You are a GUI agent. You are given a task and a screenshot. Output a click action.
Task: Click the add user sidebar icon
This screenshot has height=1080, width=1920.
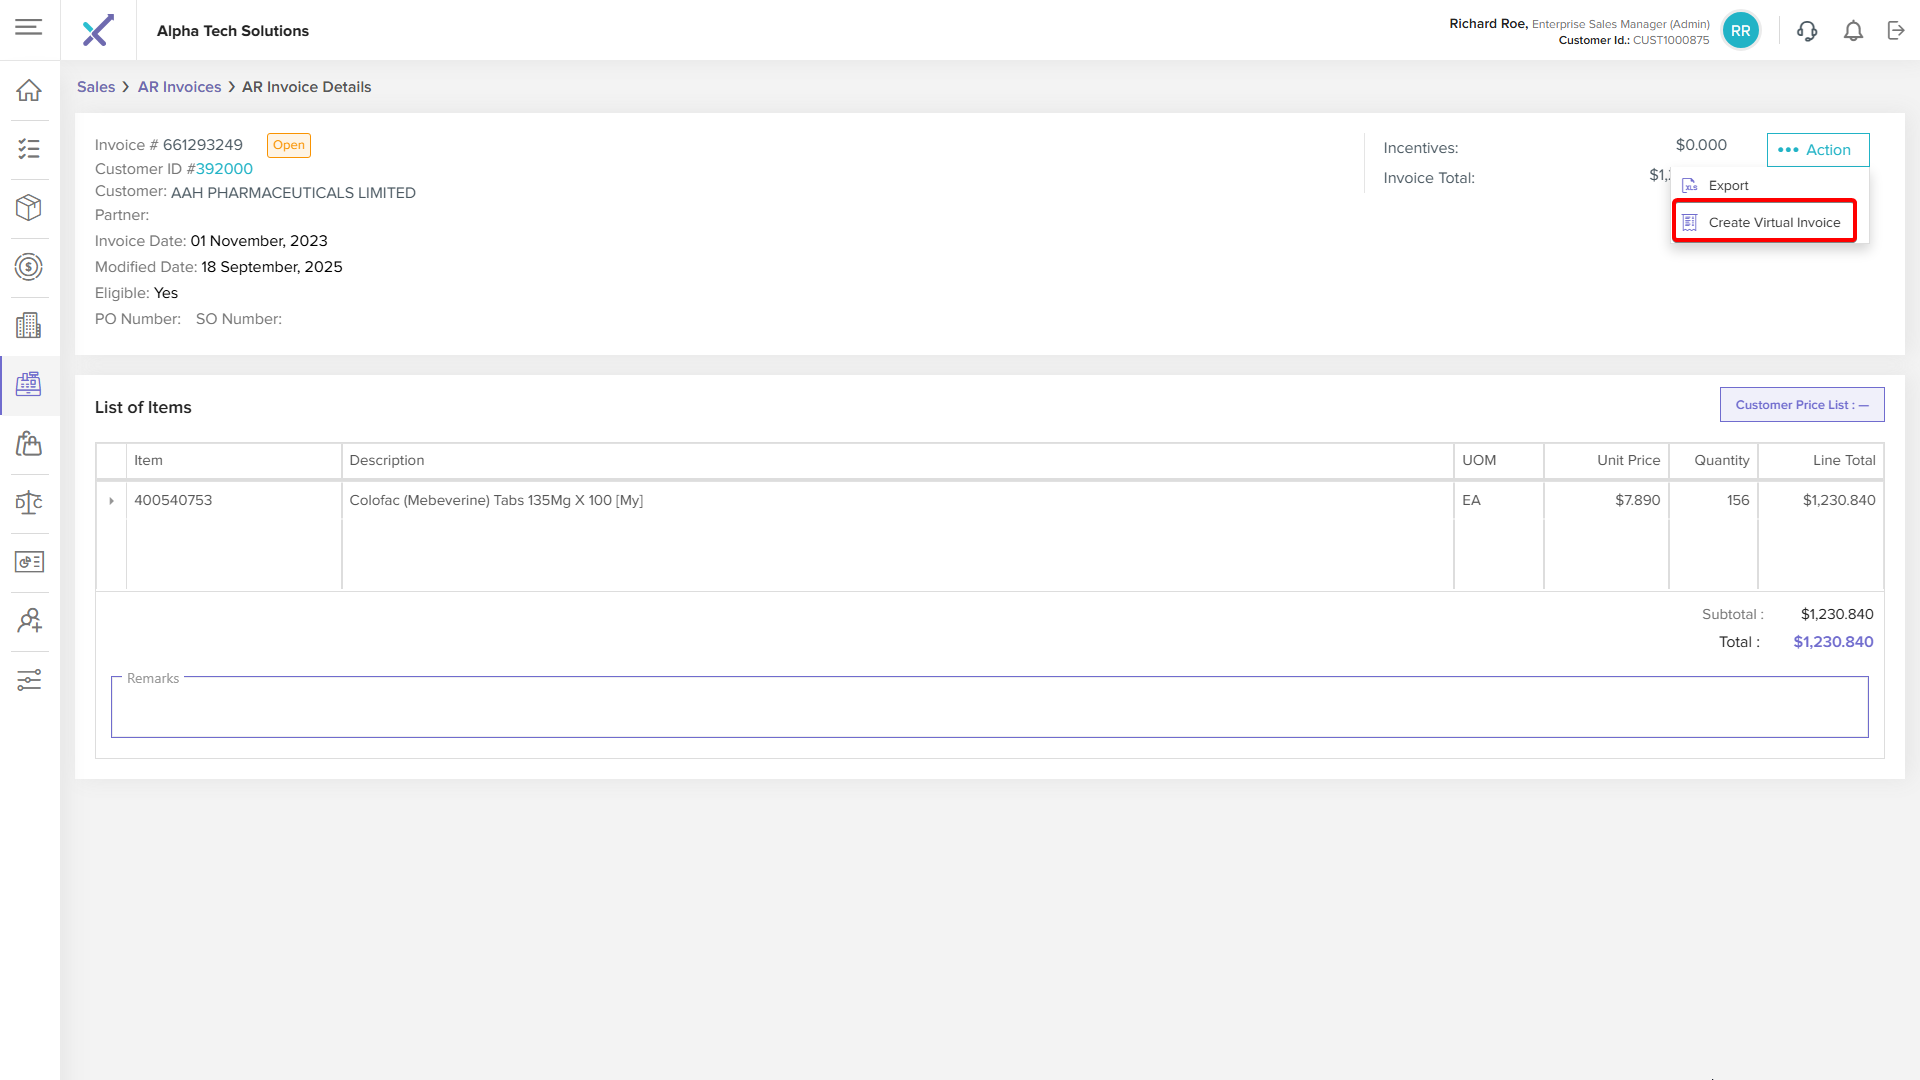coord(29,621)
